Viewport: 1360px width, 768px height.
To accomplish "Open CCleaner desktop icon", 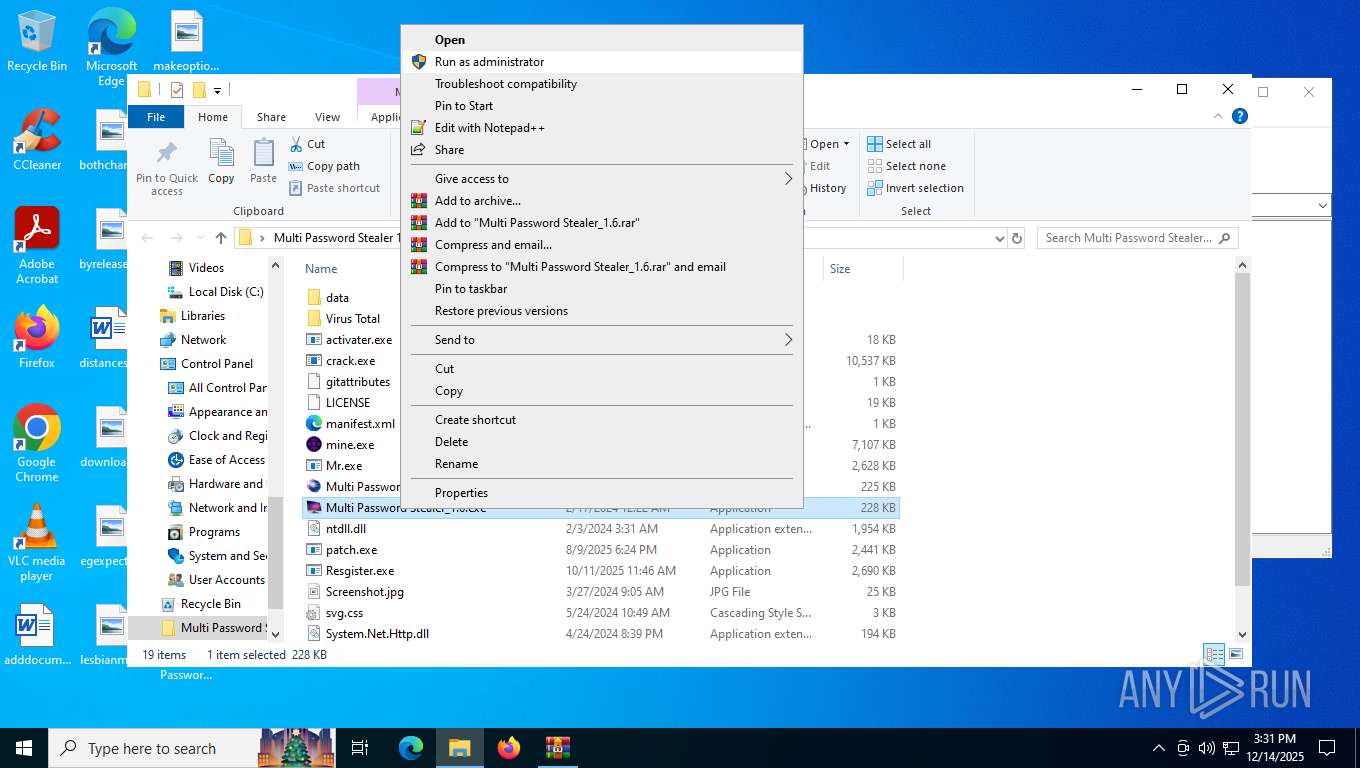I will click(37, 140).
